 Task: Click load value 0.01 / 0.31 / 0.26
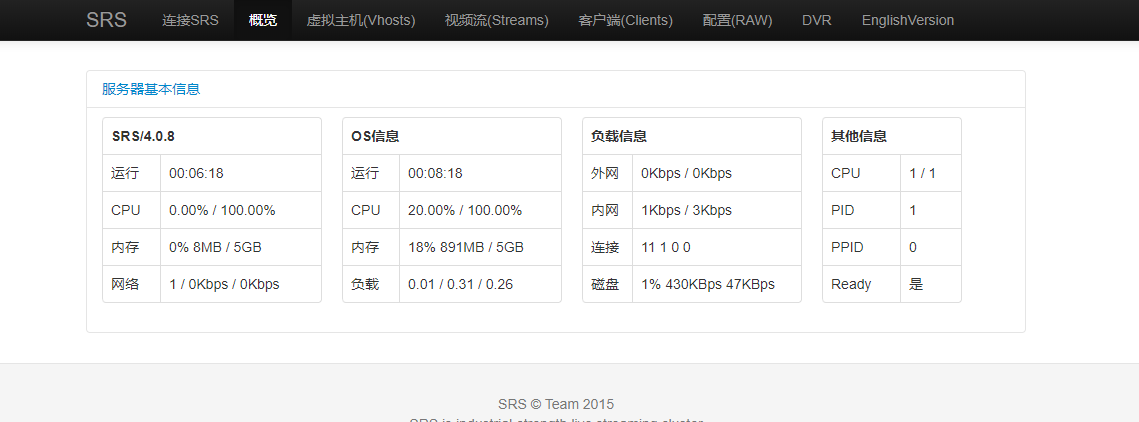coord(461,285)
